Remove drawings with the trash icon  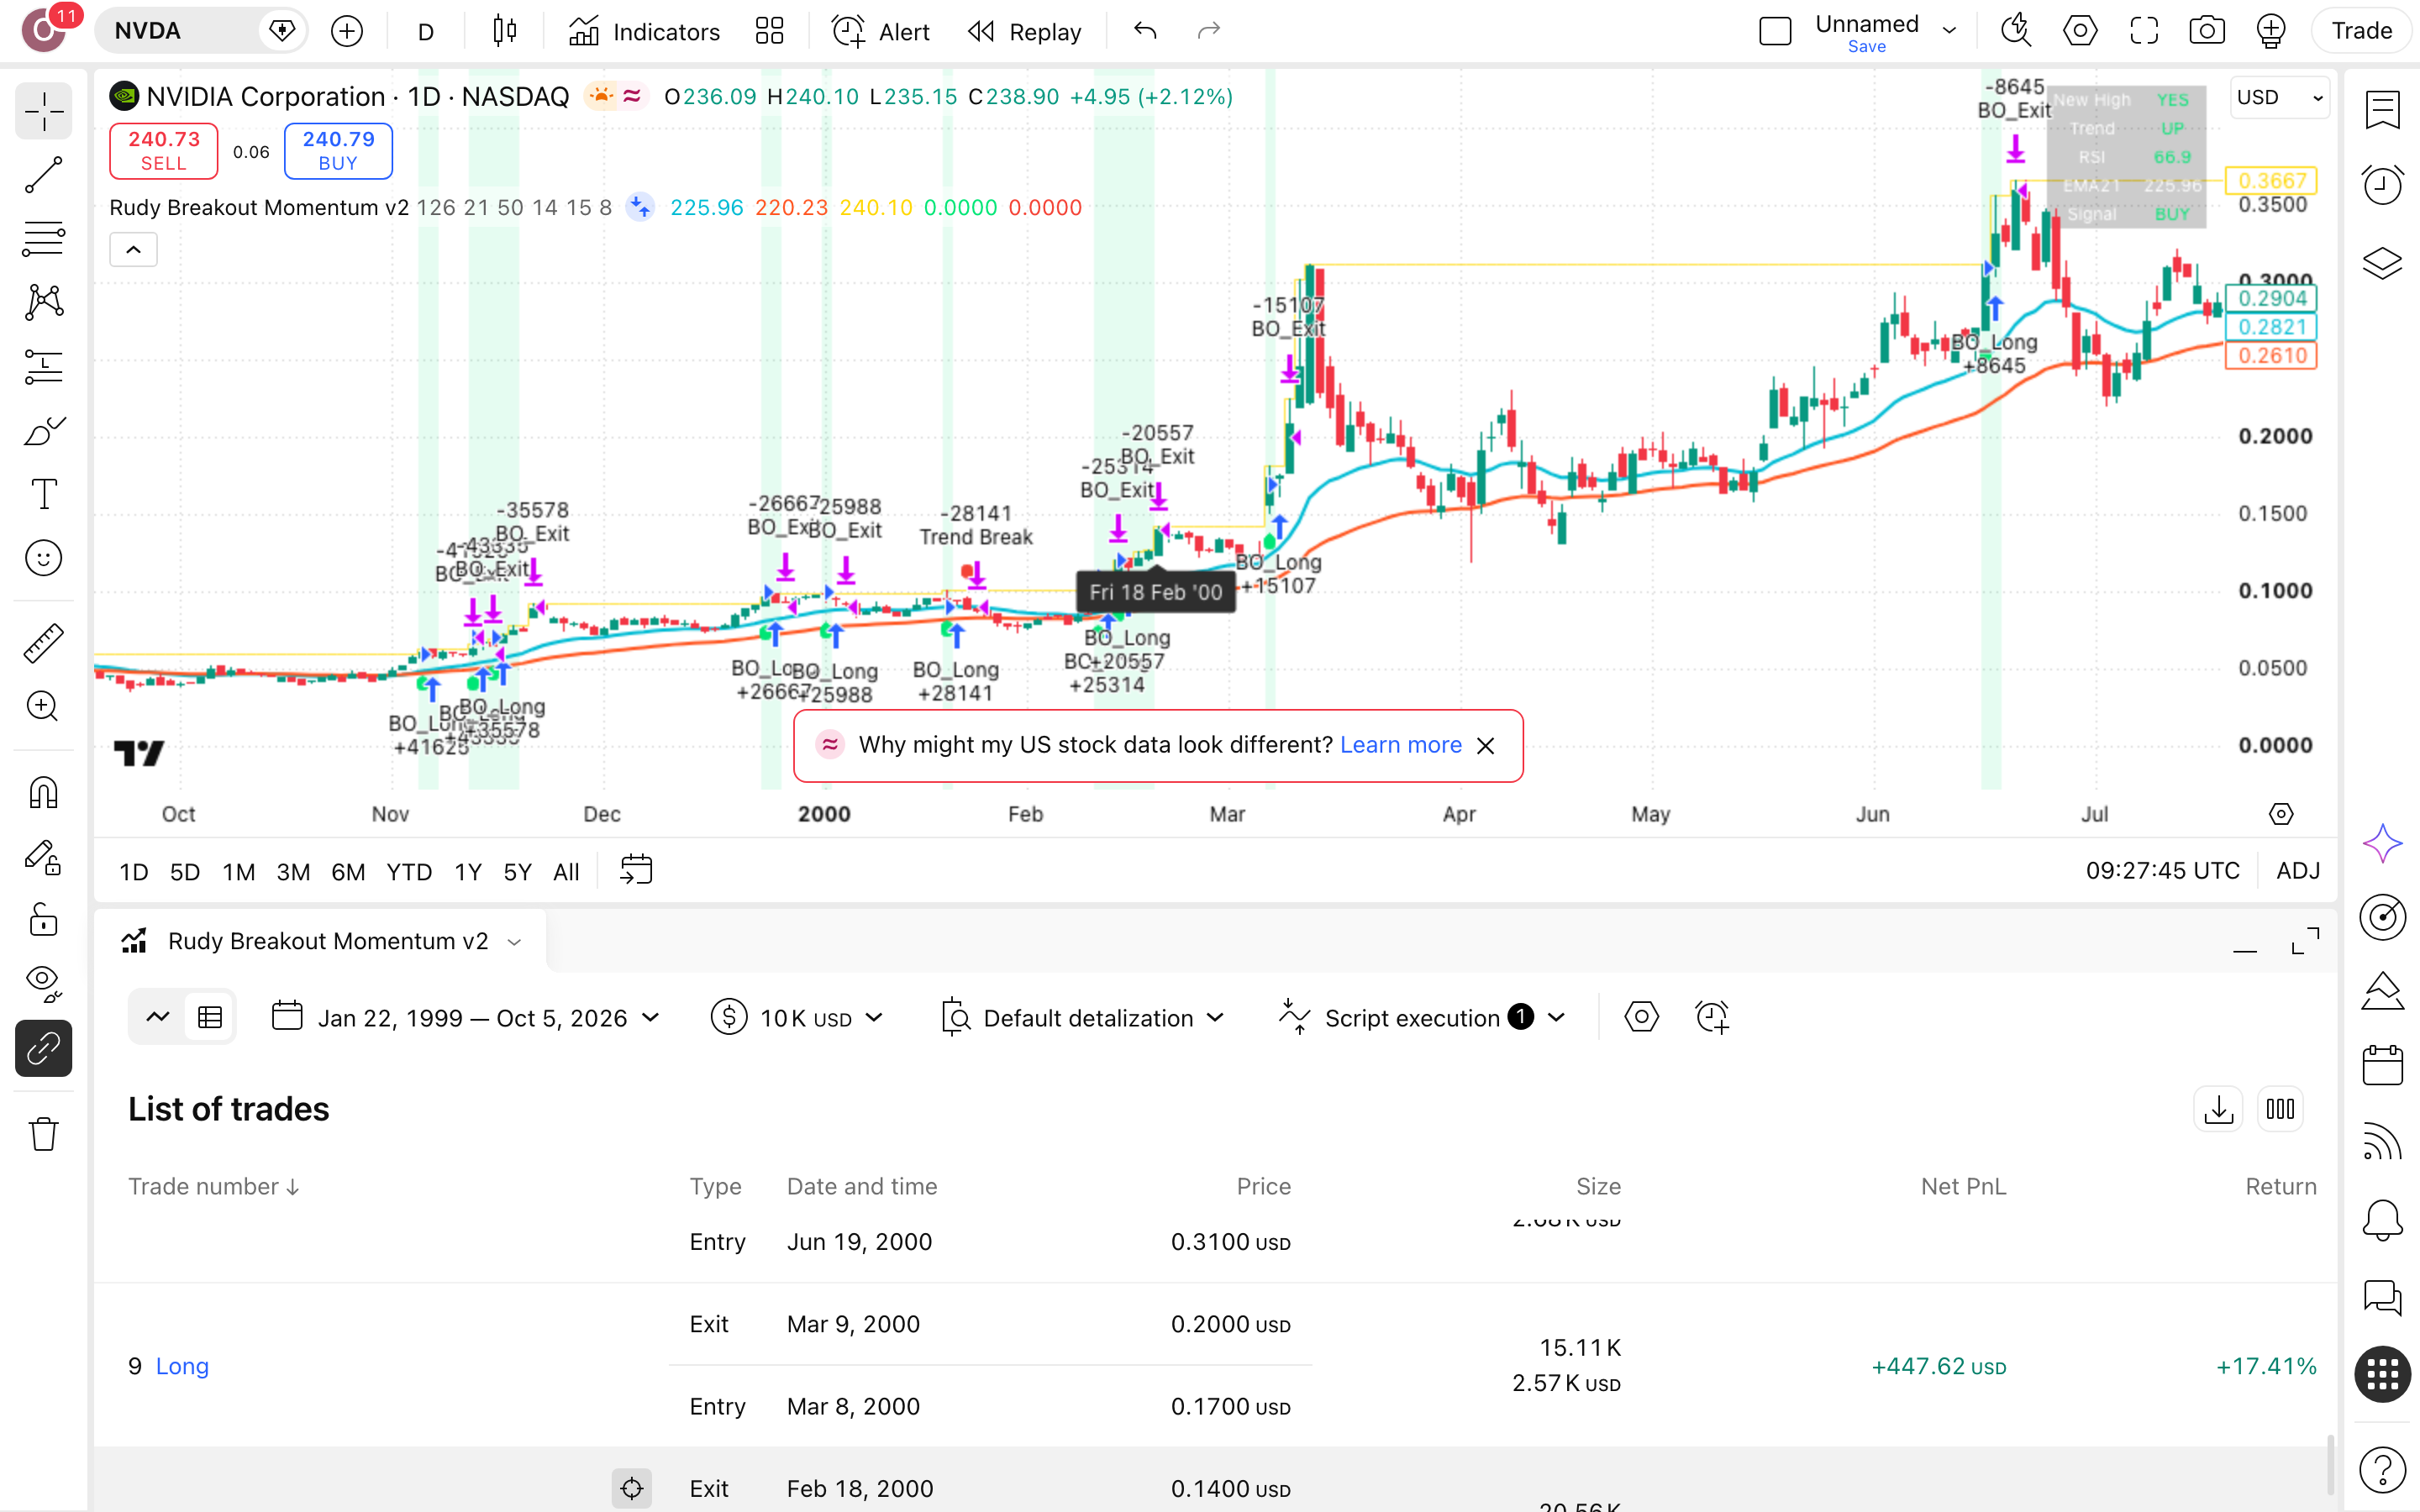(44, 1134)
